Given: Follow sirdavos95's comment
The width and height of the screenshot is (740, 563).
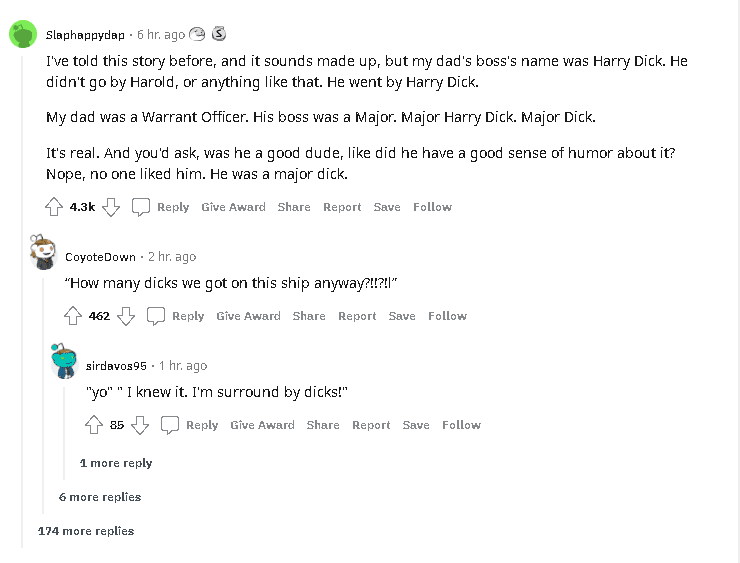Looking at the screenshot, I should [462, 425].
